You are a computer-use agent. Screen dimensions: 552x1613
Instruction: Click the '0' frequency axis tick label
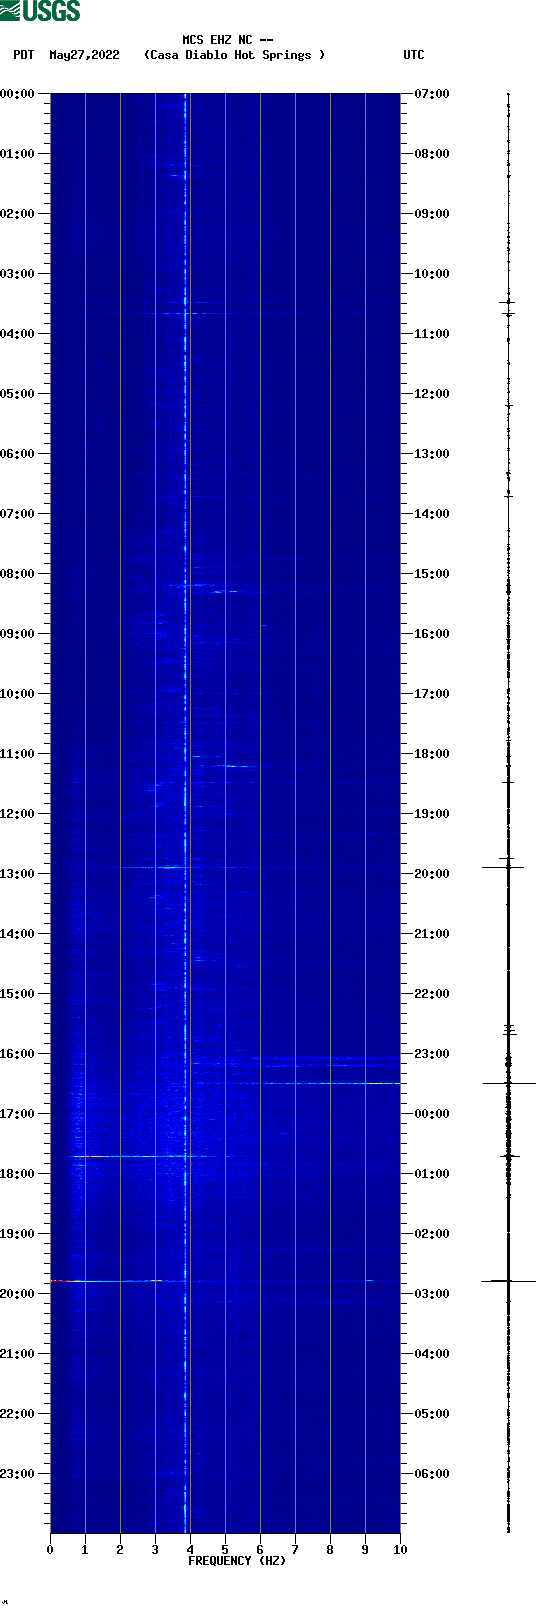click(x=50, y=1550)
